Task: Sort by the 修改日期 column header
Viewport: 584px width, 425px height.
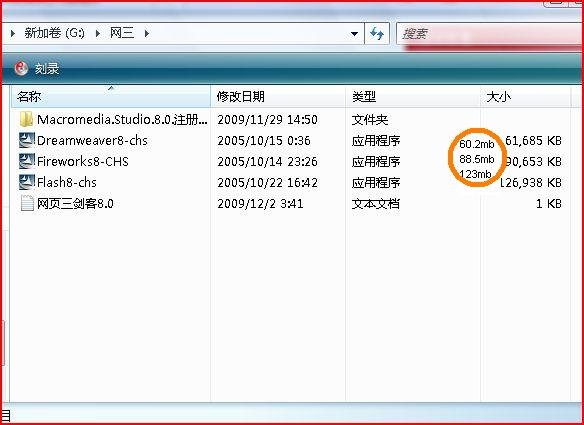Action: click(278, 96)
